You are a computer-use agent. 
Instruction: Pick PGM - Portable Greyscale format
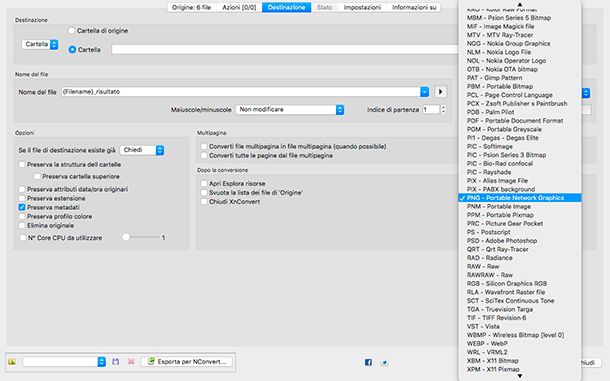pos(520,129)
